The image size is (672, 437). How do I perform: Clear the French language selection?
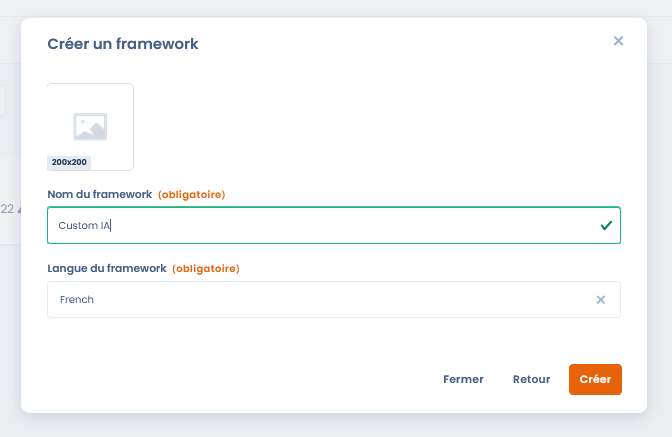click(x=601, y=300)
